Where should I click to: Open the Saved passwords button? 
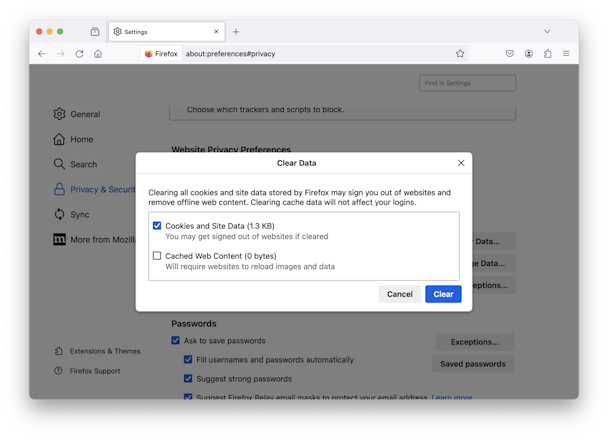473,364
